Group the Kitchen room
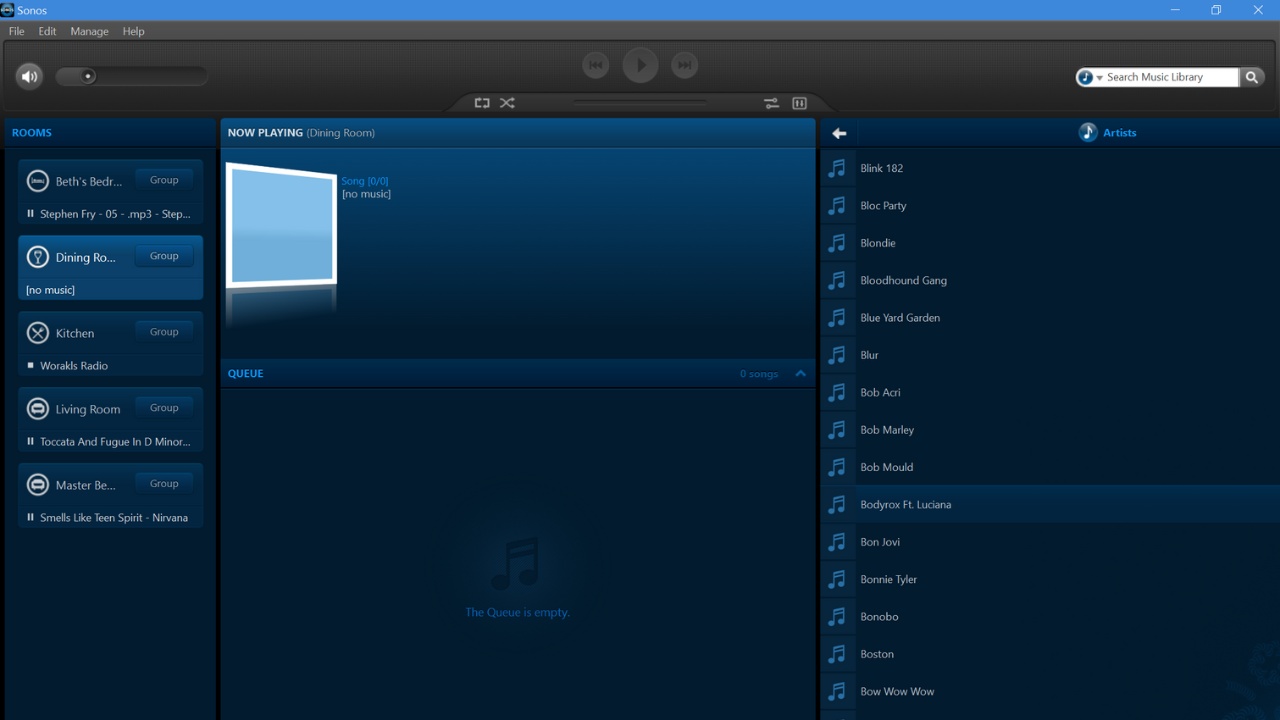 click(164, 332)
